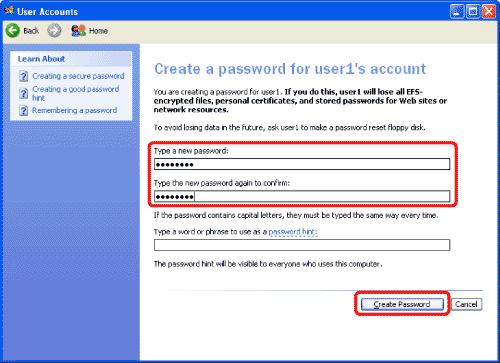Click help icon beside Creating a good password hint
The width and height of the screenshot is (500, 363).
pos(23,93)
